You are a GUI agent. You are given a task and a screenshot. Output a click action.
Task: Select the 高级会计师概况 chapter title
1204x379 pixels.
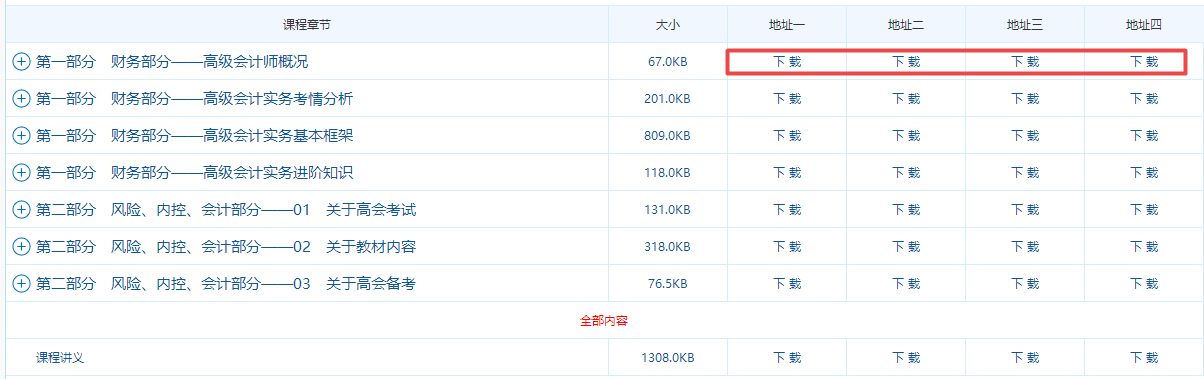click(172, 62)
